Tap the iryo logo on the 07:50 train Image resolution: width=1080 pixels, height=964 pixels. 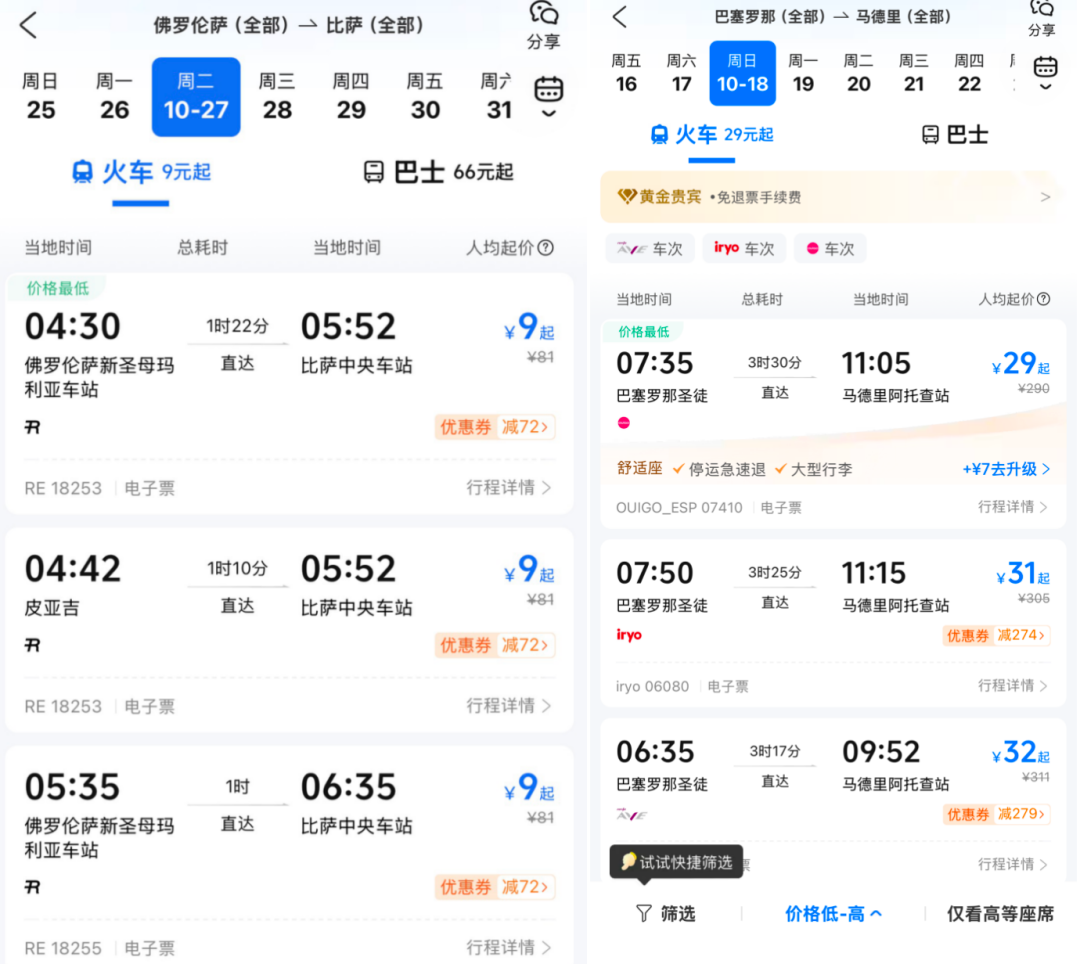[x=629, y=634]
